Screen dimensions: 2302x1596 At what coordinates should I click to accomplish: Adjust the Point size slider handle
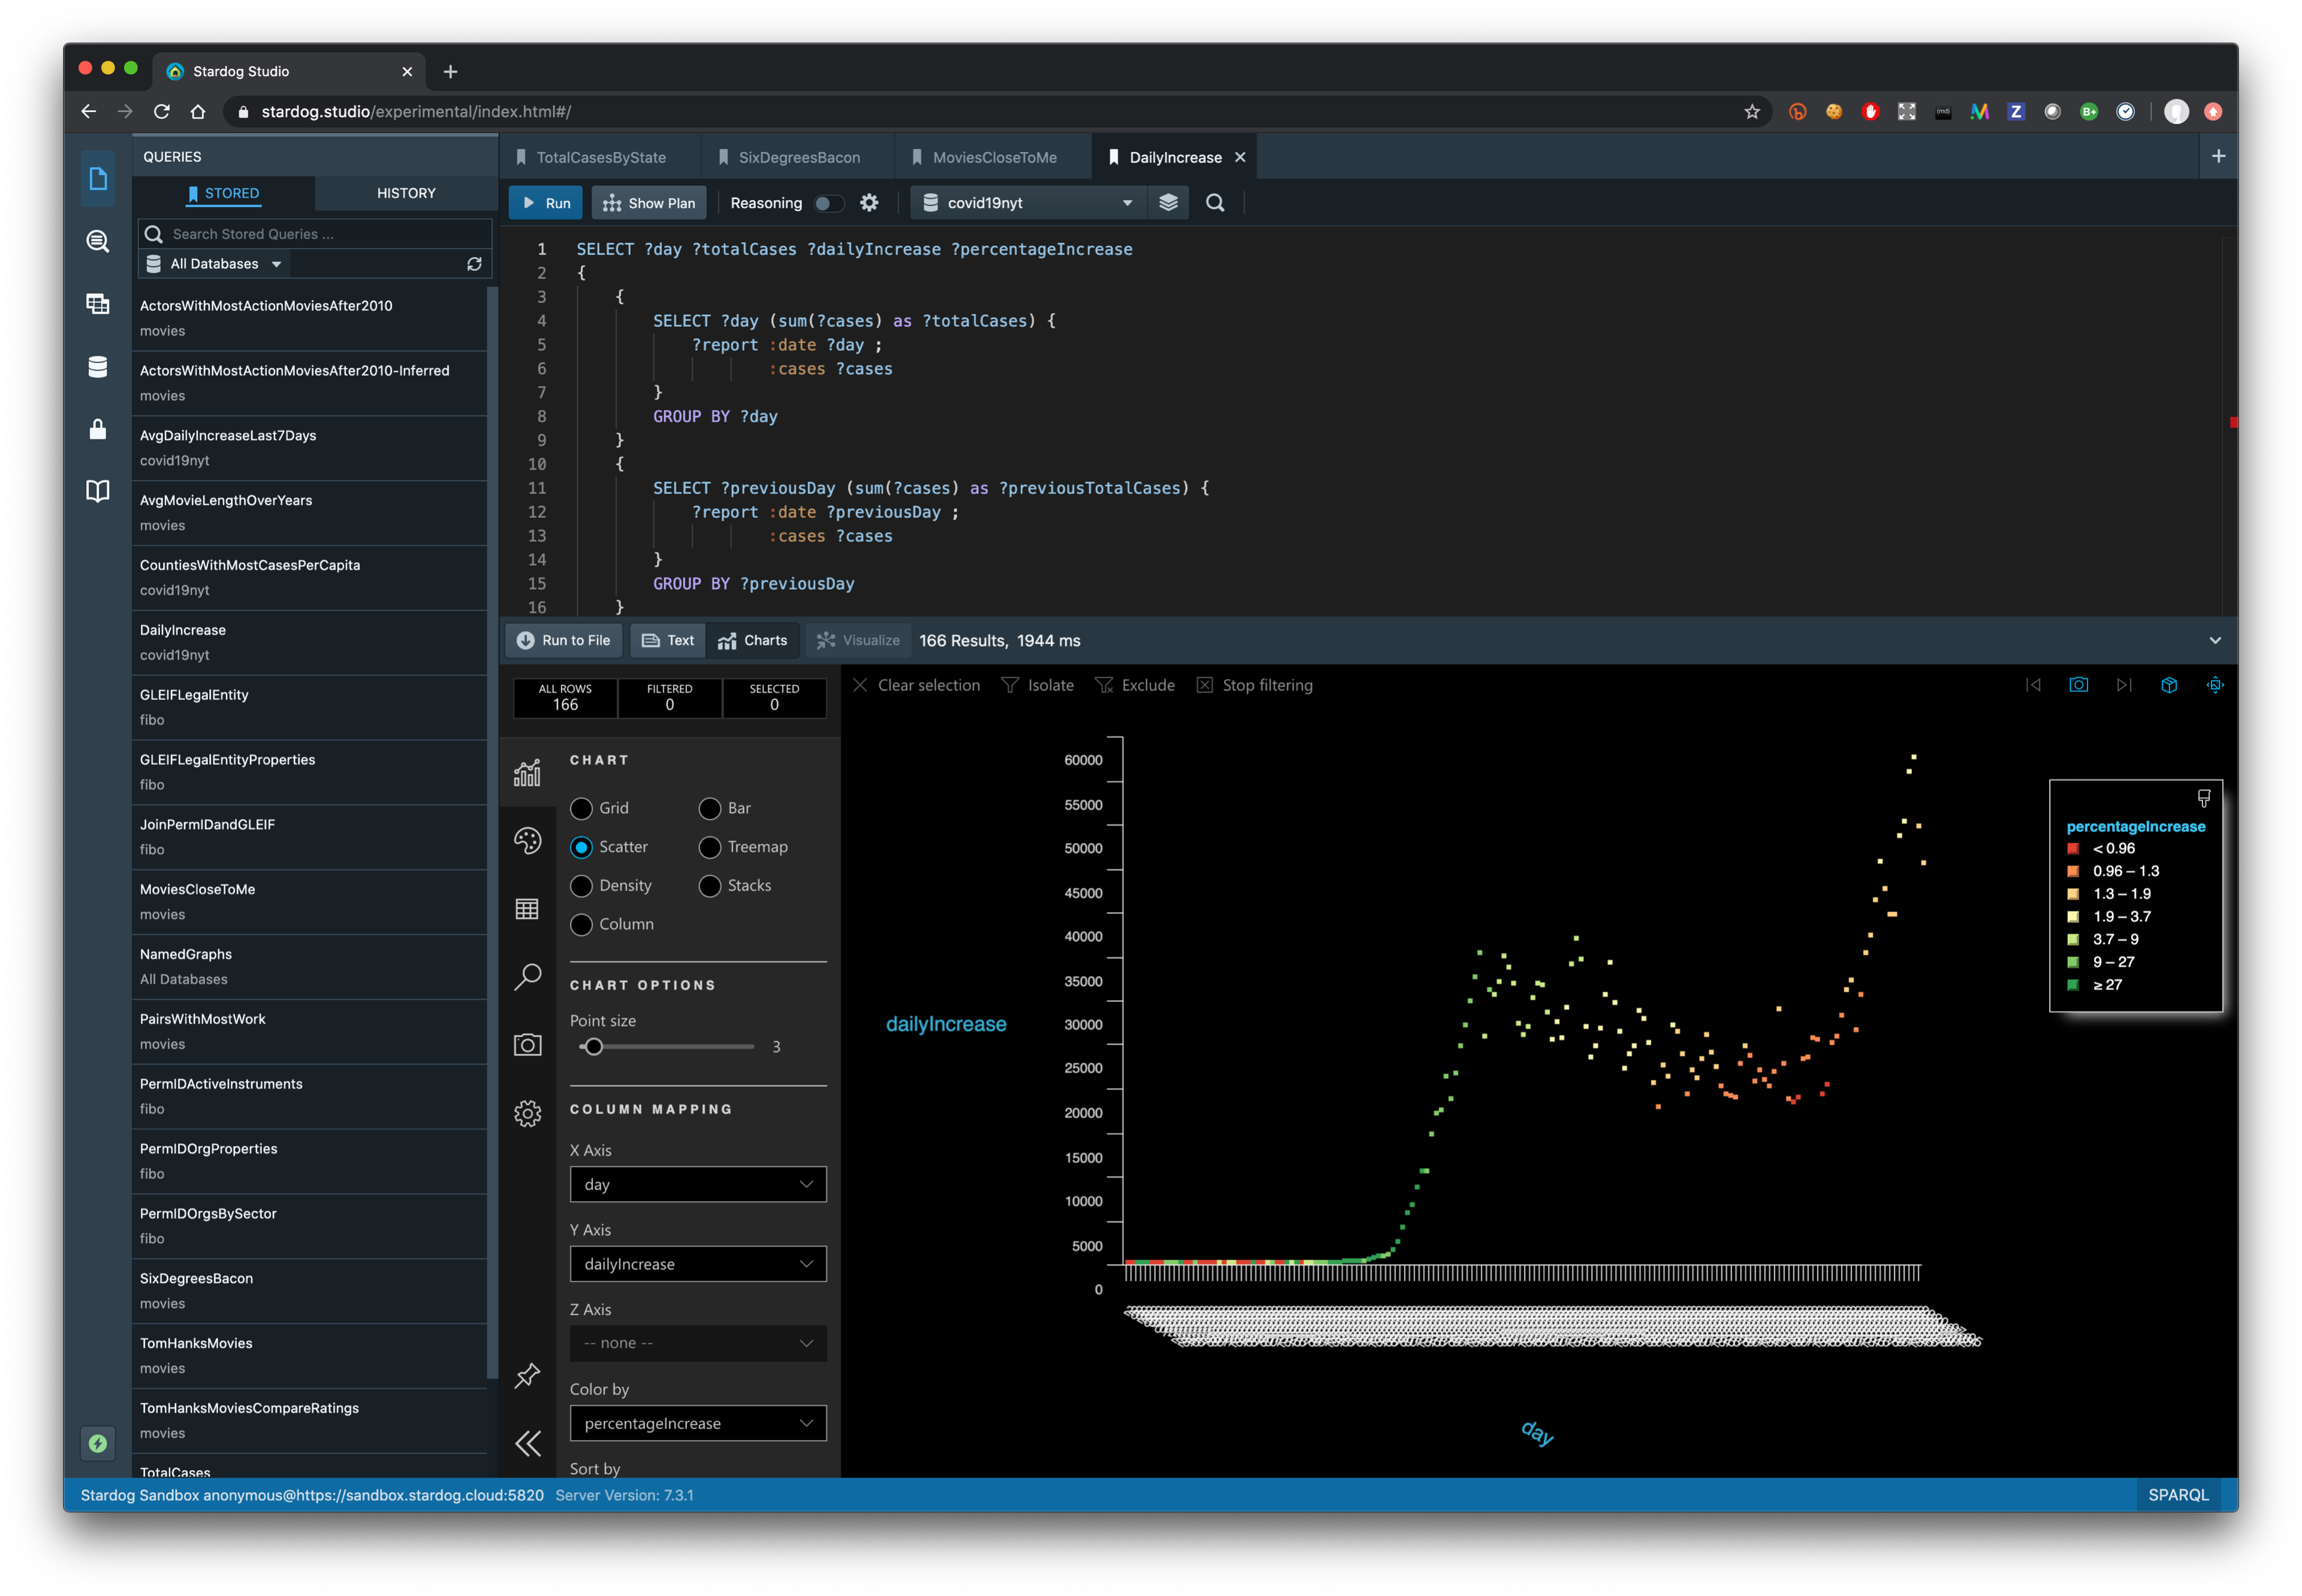point(594,1047)
